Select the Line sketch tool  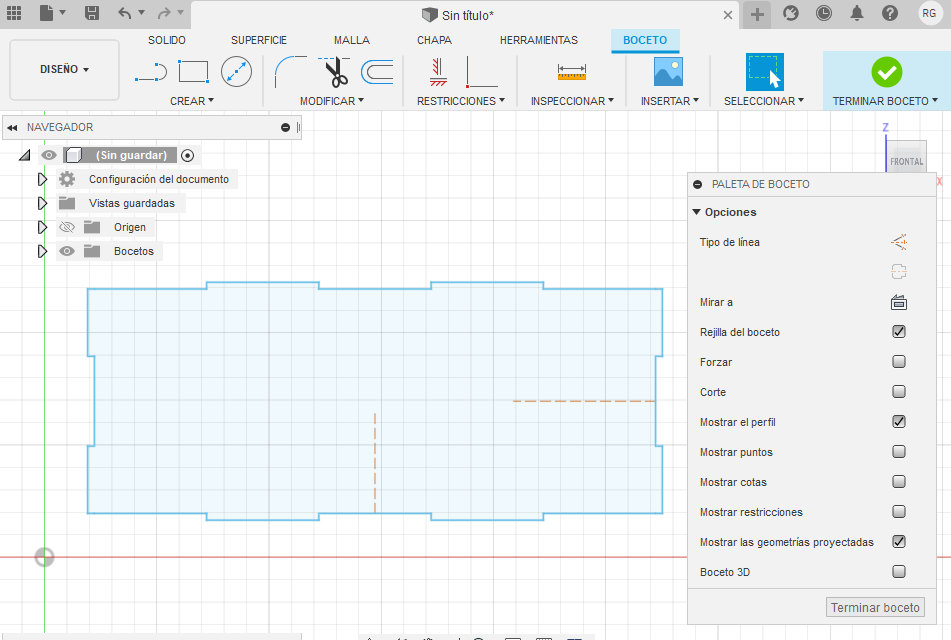(x=151, y=72)
